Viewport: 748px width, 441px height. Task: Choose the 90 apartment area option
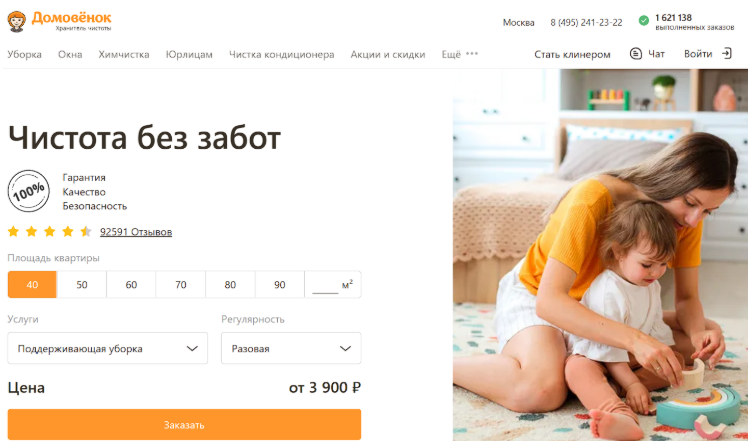click(x=280, y=284)
